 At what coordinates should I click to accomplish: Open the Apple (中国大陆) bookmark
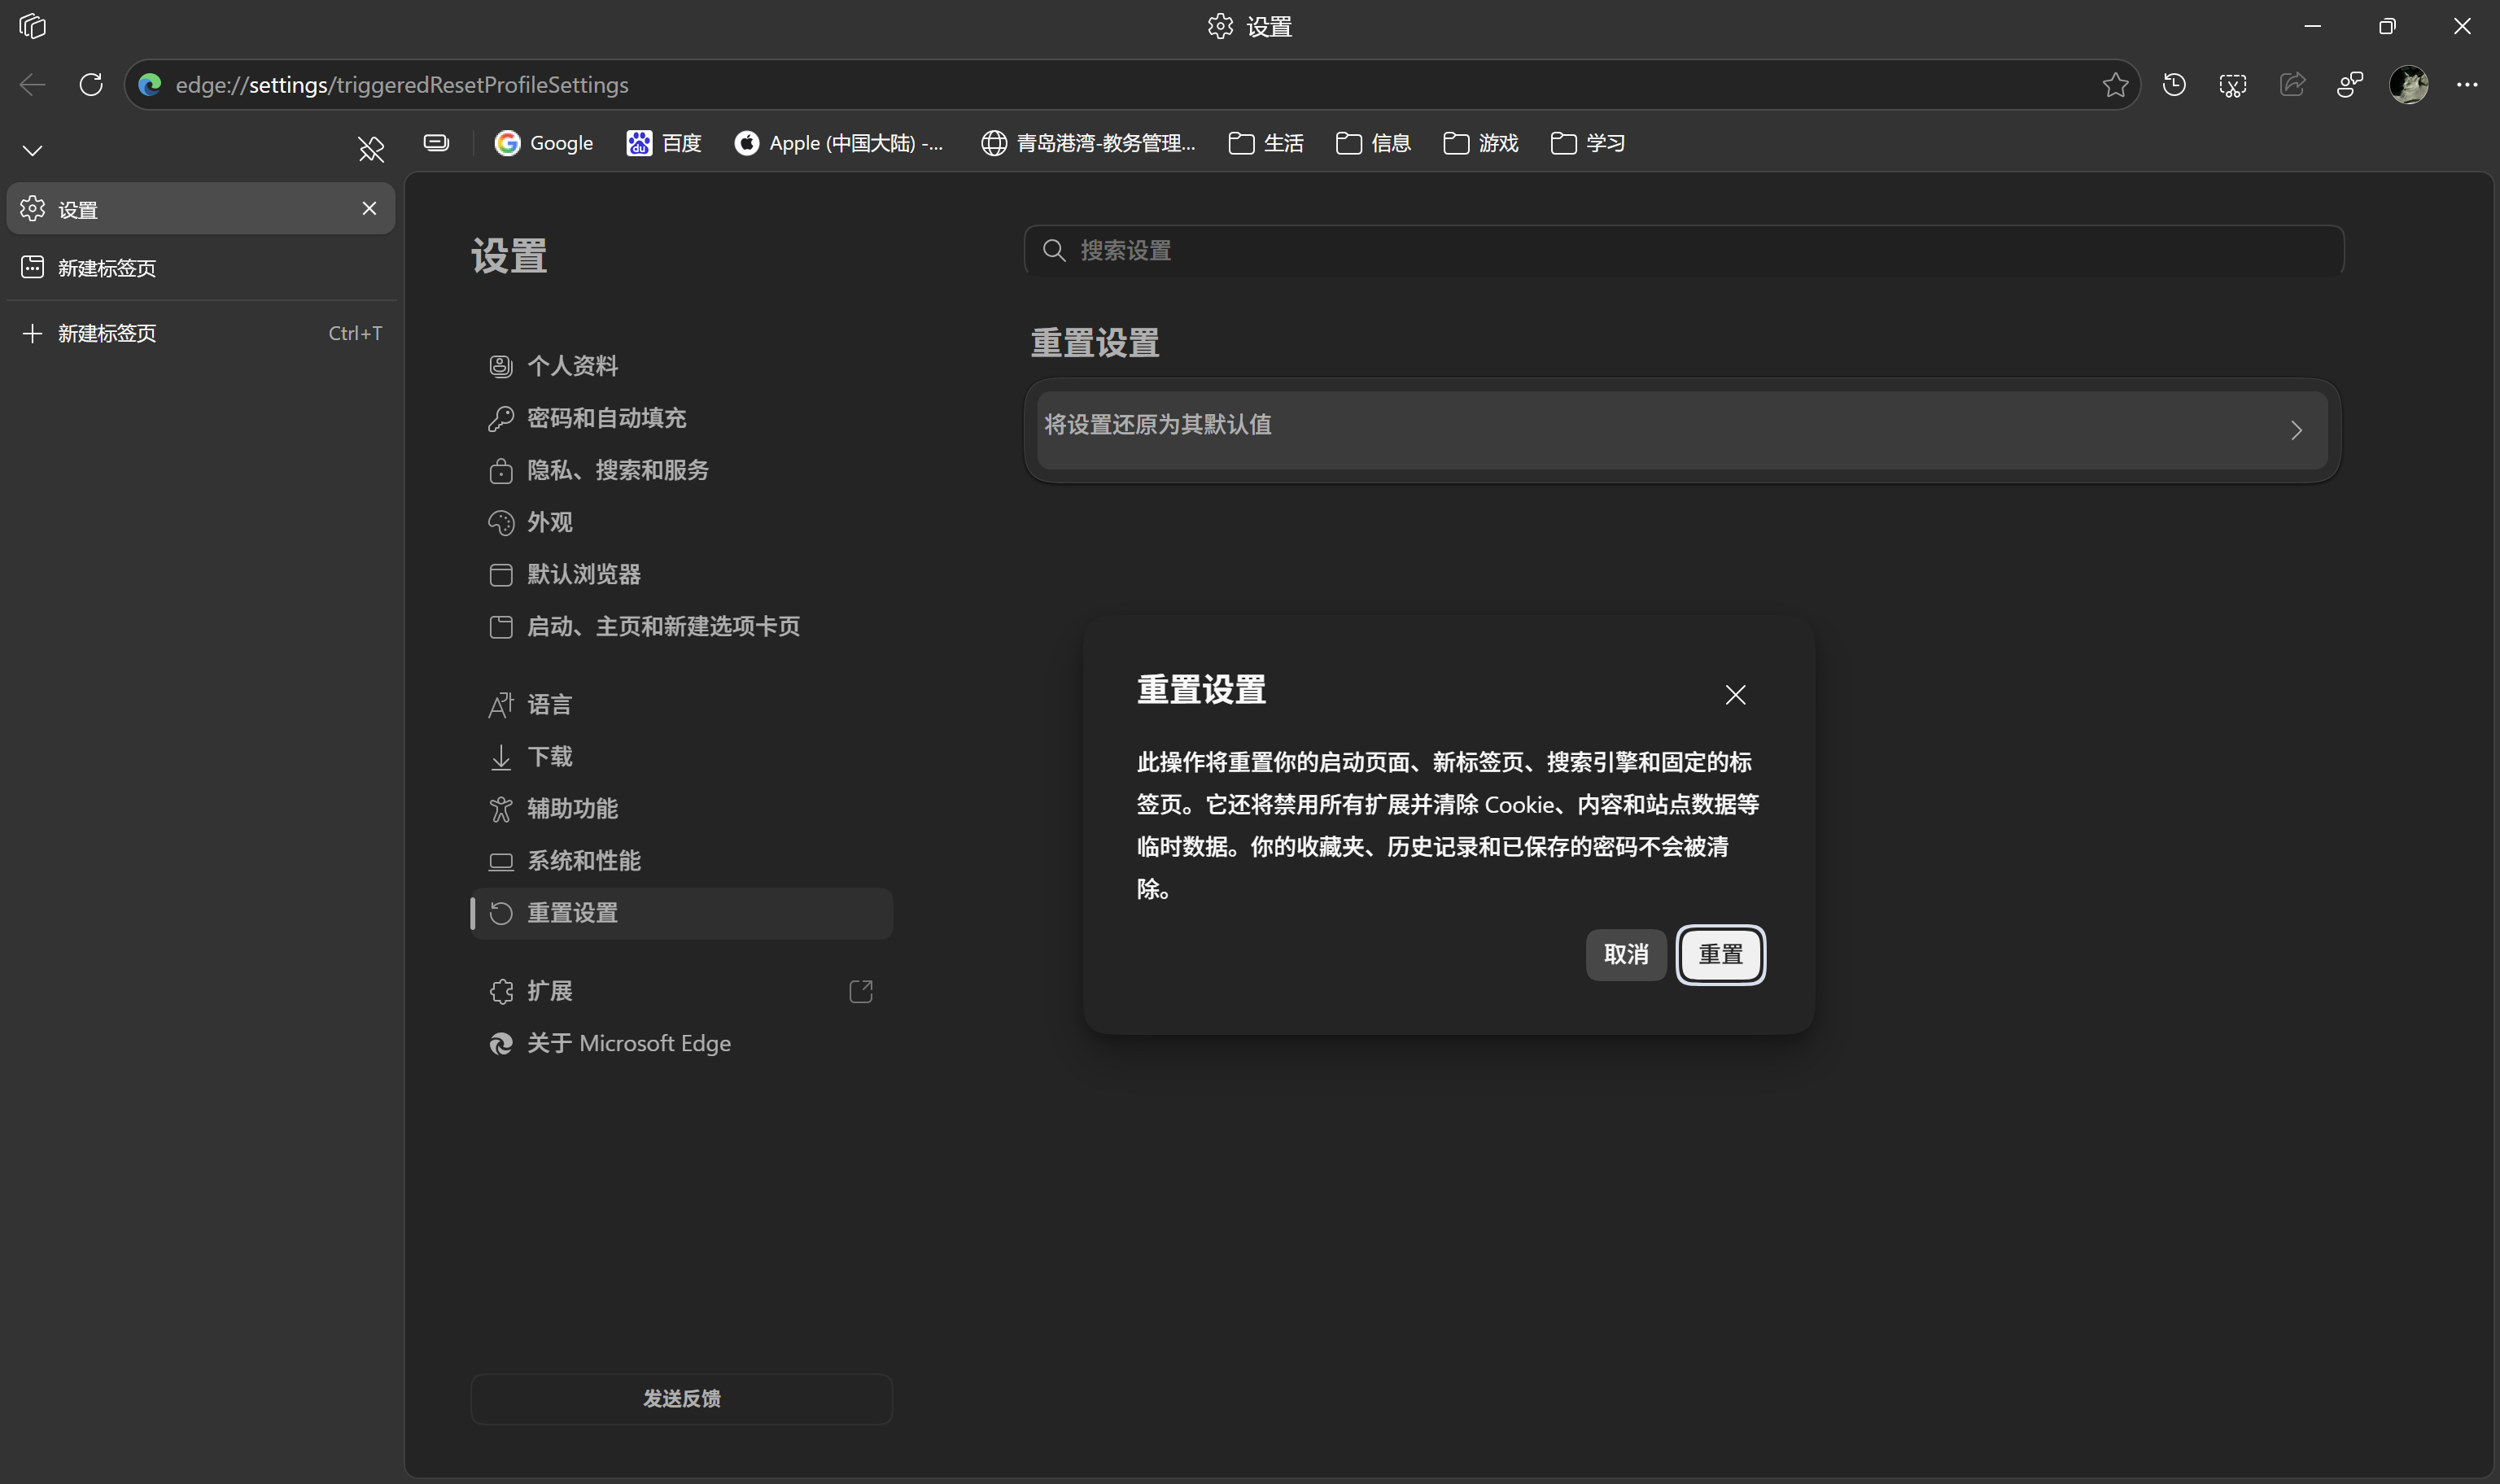(839, 143)
